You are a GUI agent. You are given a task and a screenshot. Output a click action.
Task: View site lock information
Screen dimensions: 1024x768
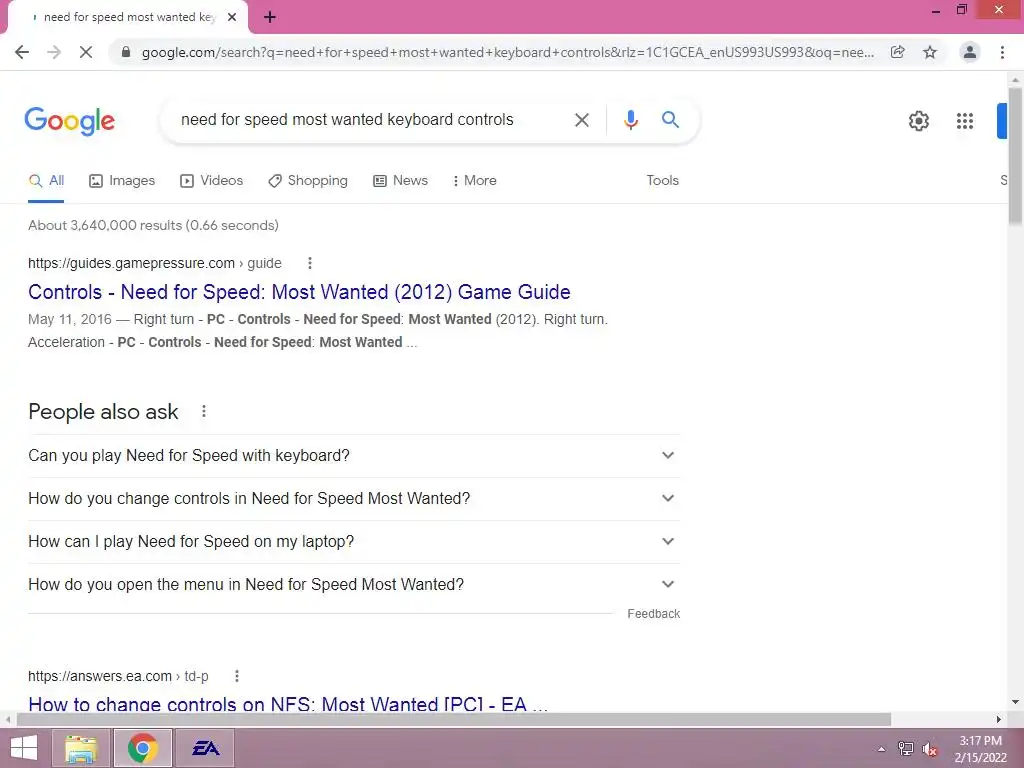(126, 52)
